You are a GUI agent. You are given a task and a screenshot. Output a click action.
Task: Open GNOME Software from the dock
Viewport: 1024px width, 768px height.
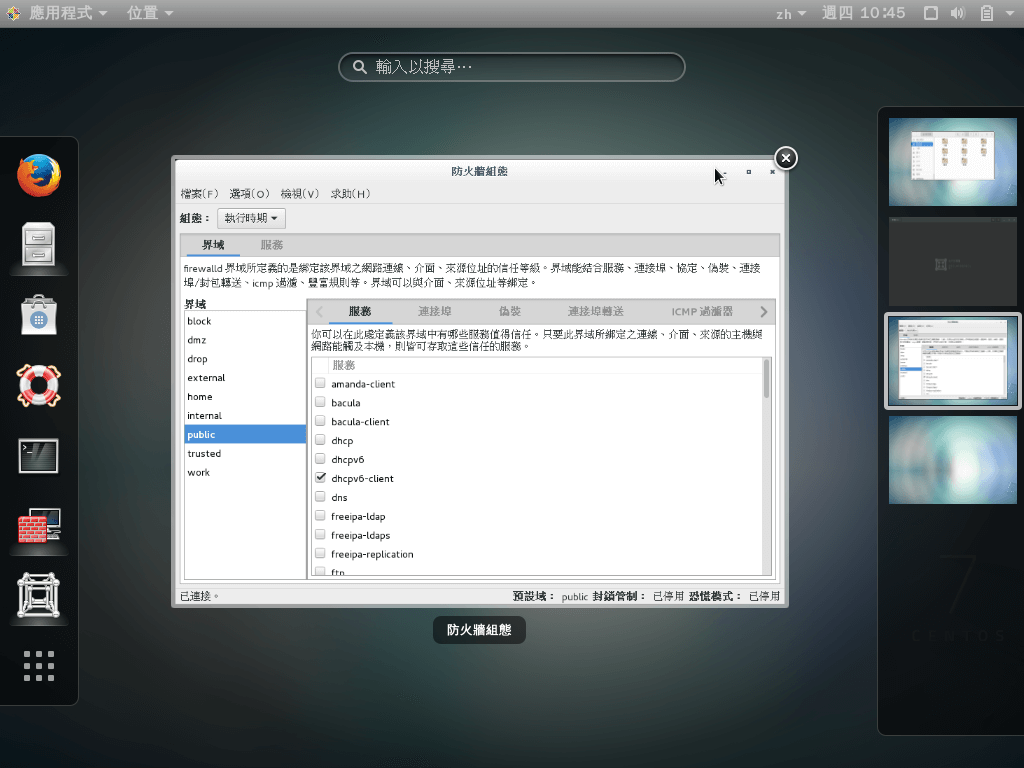click(40, 316)
